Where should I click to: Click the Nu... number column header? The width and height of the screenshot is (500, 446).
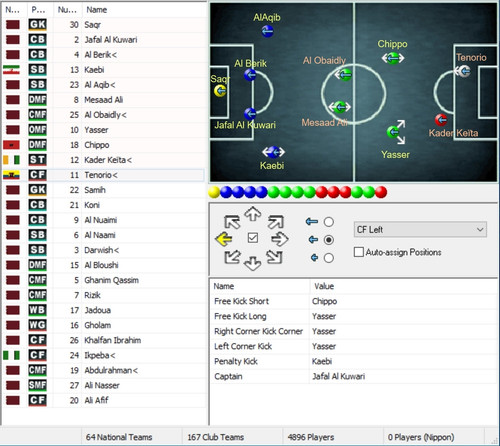[x=68, y=10]
